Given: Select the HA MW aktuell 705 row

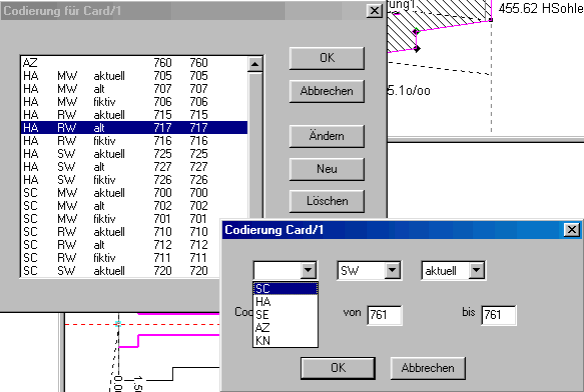Looking at the screenshot, I should pyautogui.click(x=134, y=76).
